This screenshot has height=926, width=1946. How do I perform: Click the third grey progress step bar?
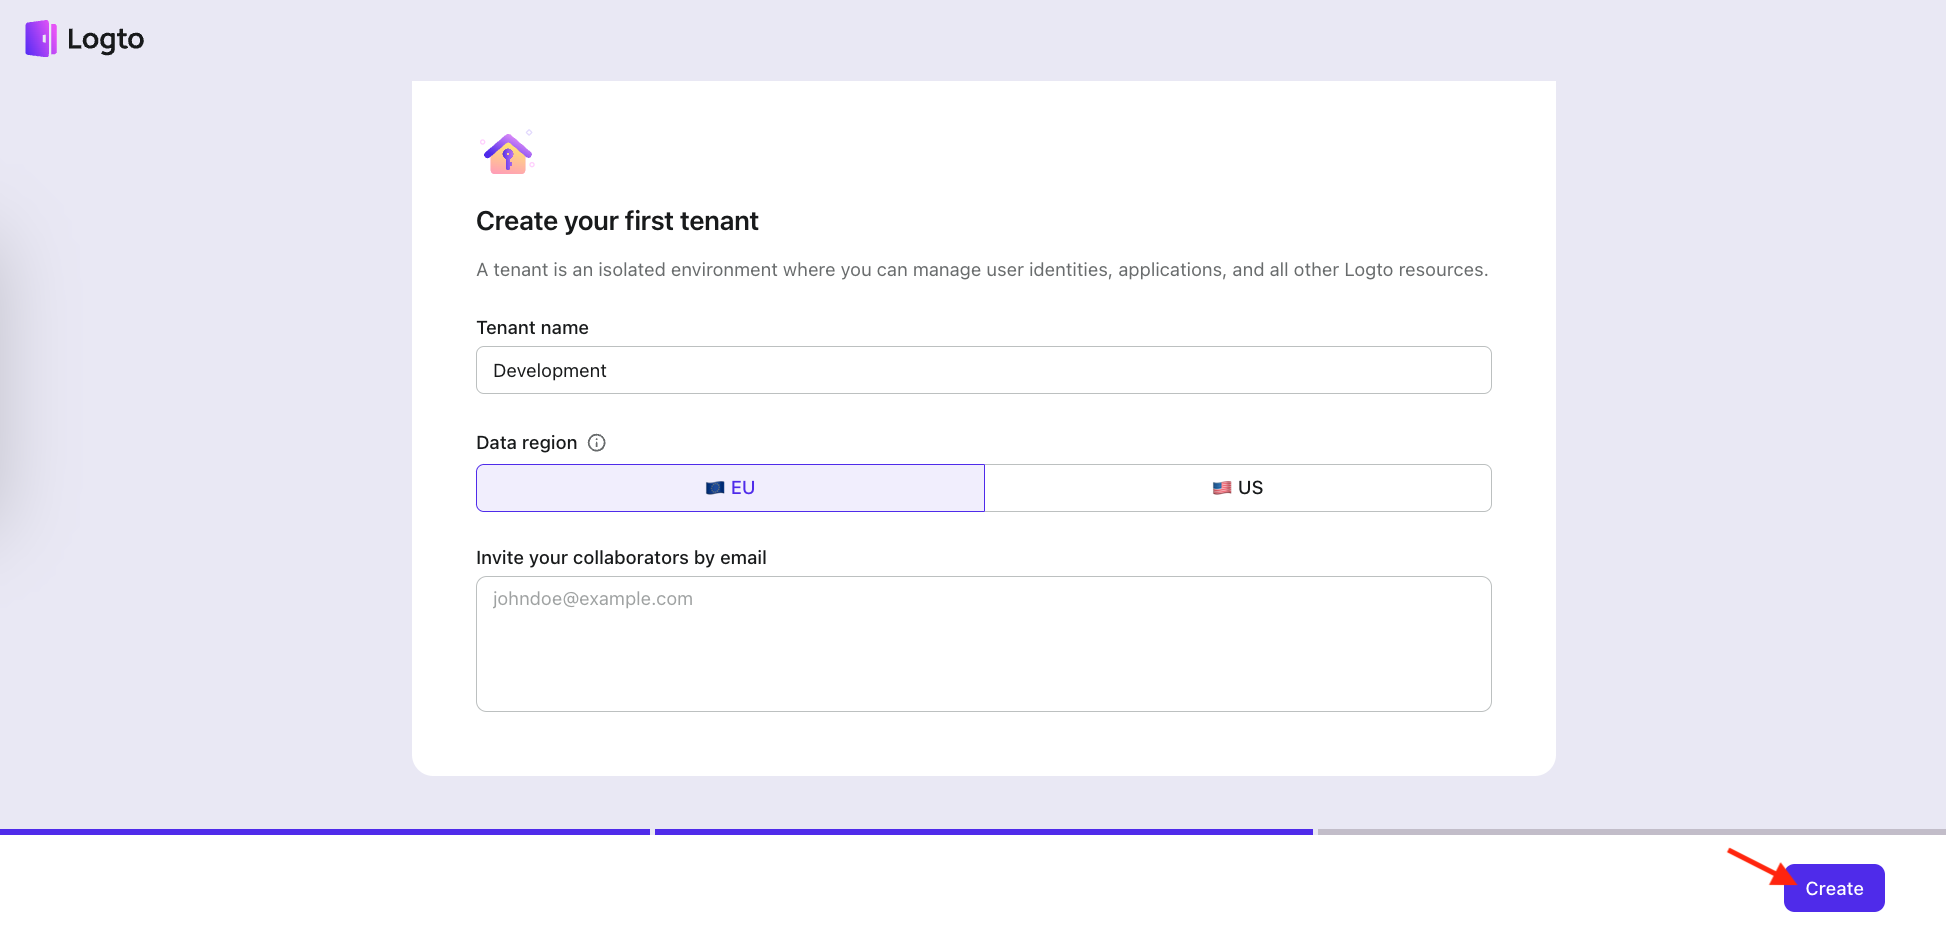1632,831
